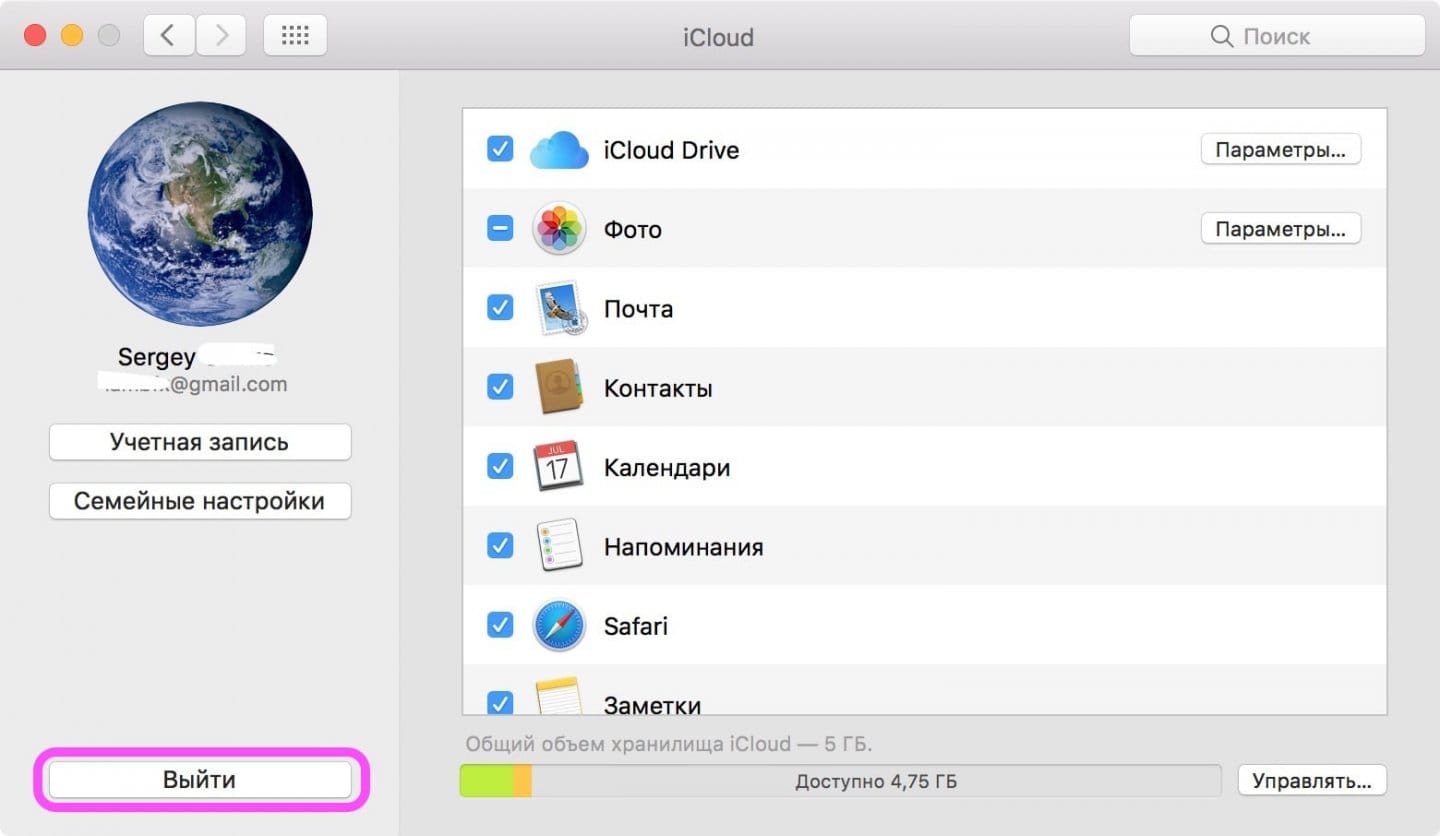Toggle the Фото mixed-state checkbox

pos(500,229)
